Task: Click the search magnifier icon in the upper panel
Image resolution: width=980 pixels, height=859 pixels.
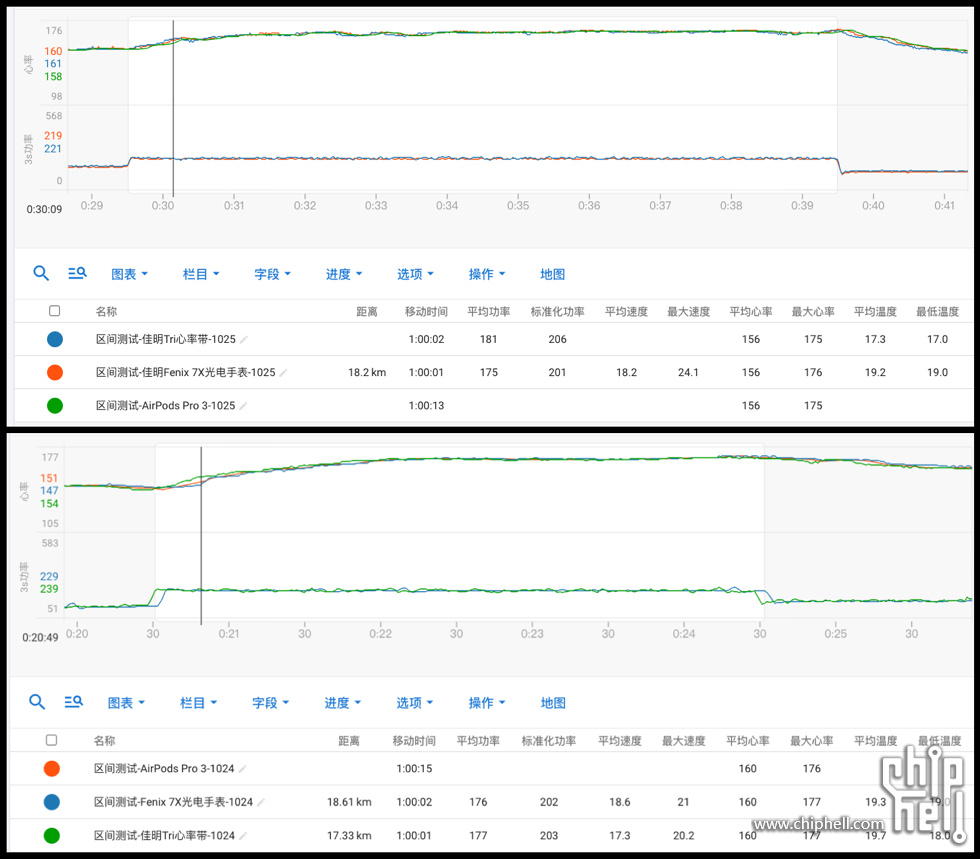Action: coord(41,273)
